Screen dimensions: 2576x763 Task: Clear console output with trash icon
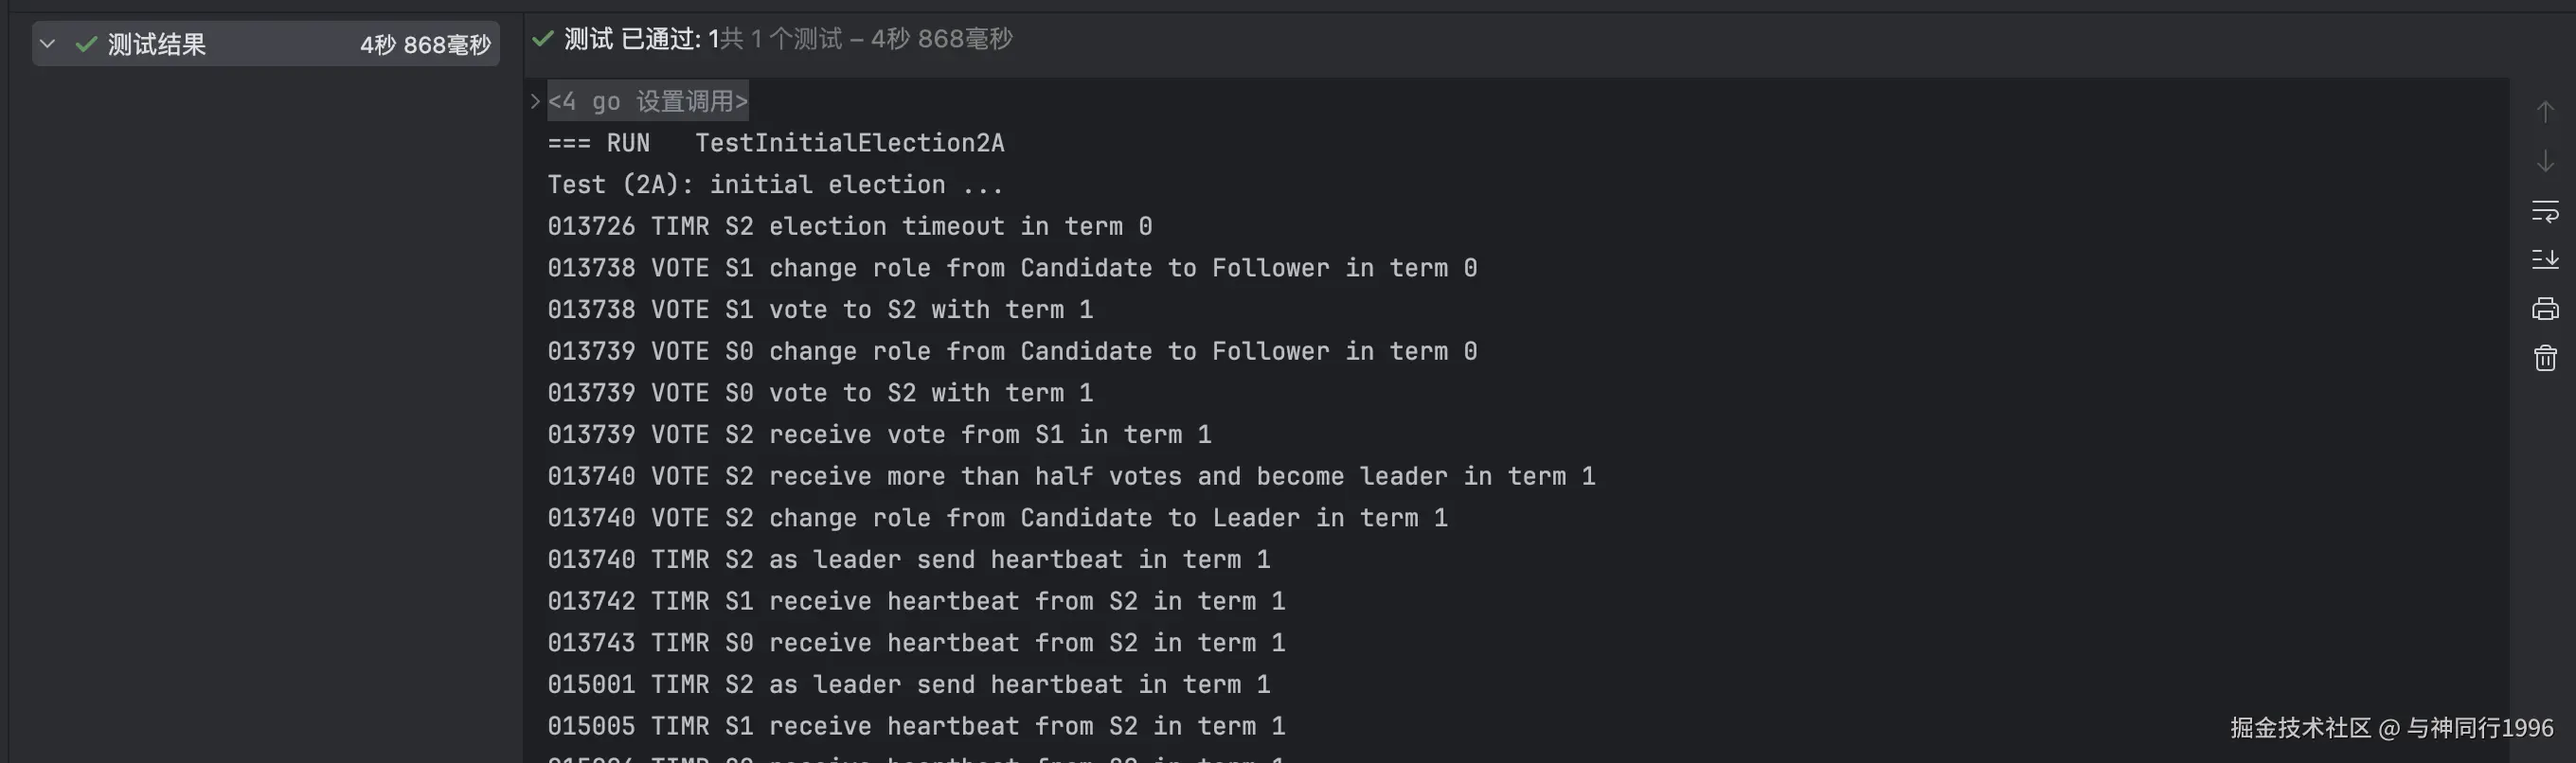(x=2544, y=358)
